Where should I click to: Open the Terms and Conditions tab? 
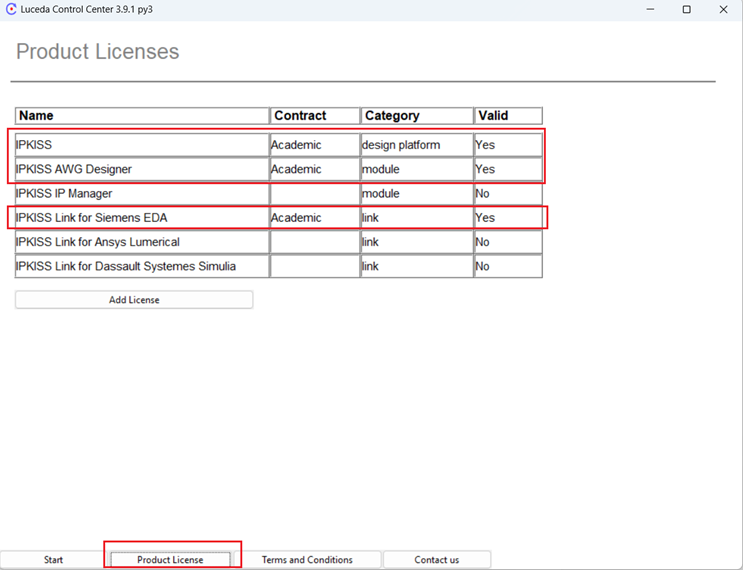307,560
